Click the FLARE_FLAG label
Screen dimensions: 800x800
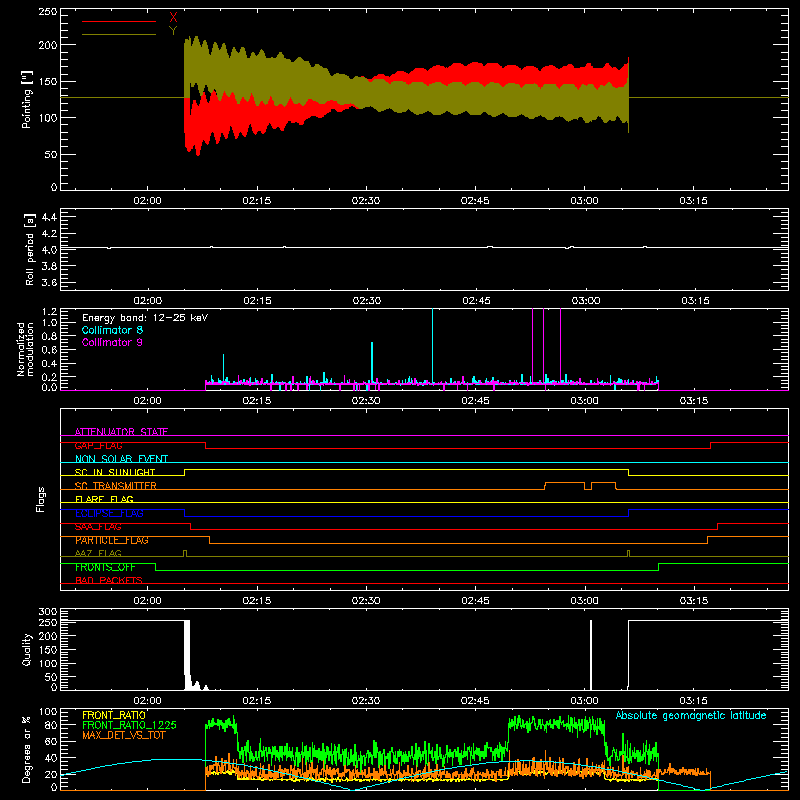pos(104,499)
